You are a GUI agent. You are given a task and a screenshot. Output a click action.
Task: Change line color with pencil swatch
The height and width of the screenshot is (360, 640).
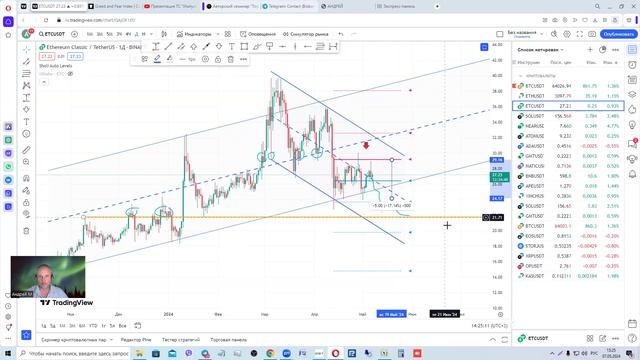pyautogui.click(x=157, y=59)
